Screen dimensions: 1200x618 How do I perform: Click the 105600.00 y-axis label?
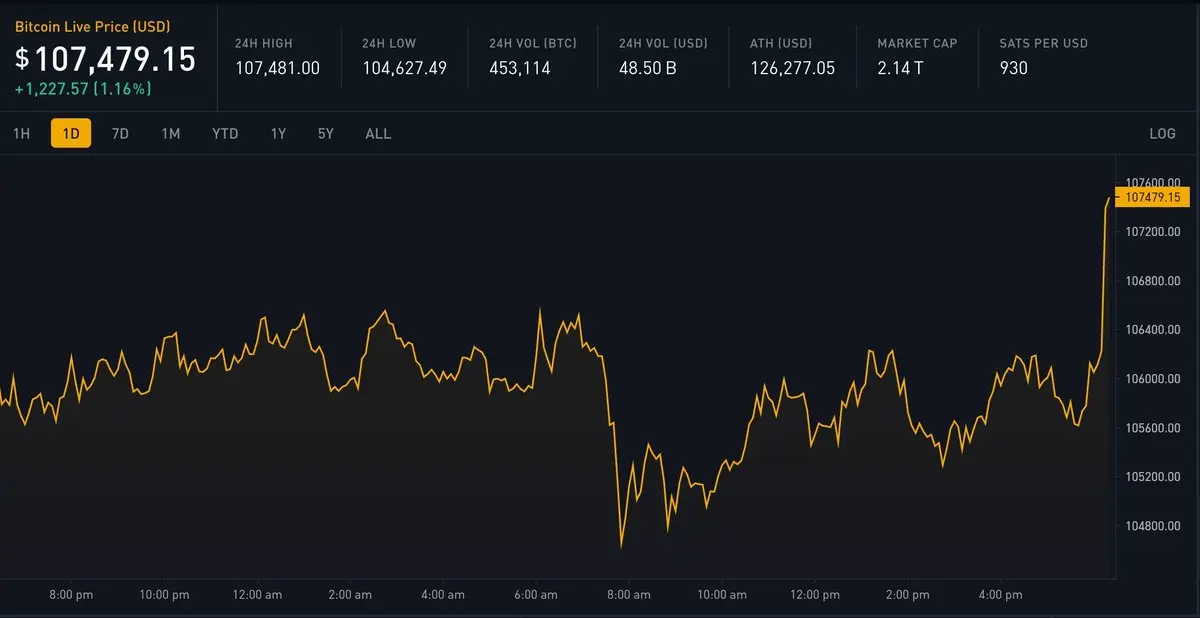[x=1153, y=427]
